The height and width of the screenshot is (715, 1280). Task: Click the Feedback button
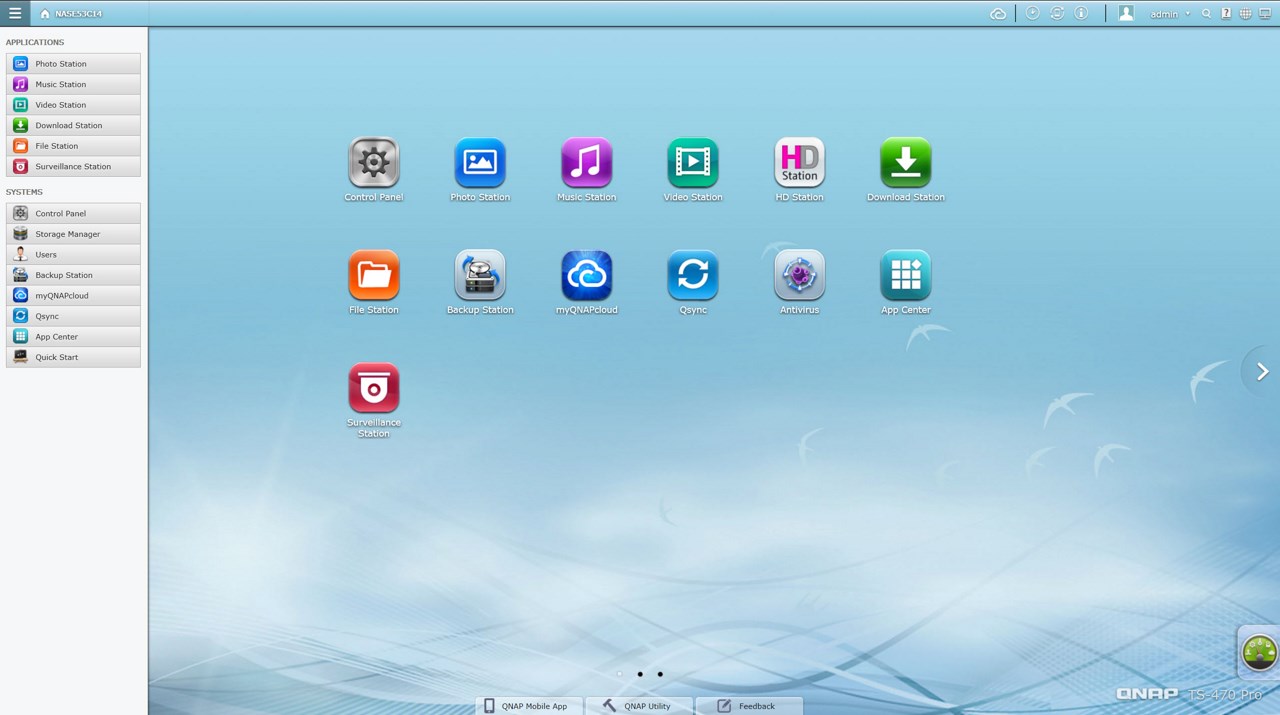[749, 706]
